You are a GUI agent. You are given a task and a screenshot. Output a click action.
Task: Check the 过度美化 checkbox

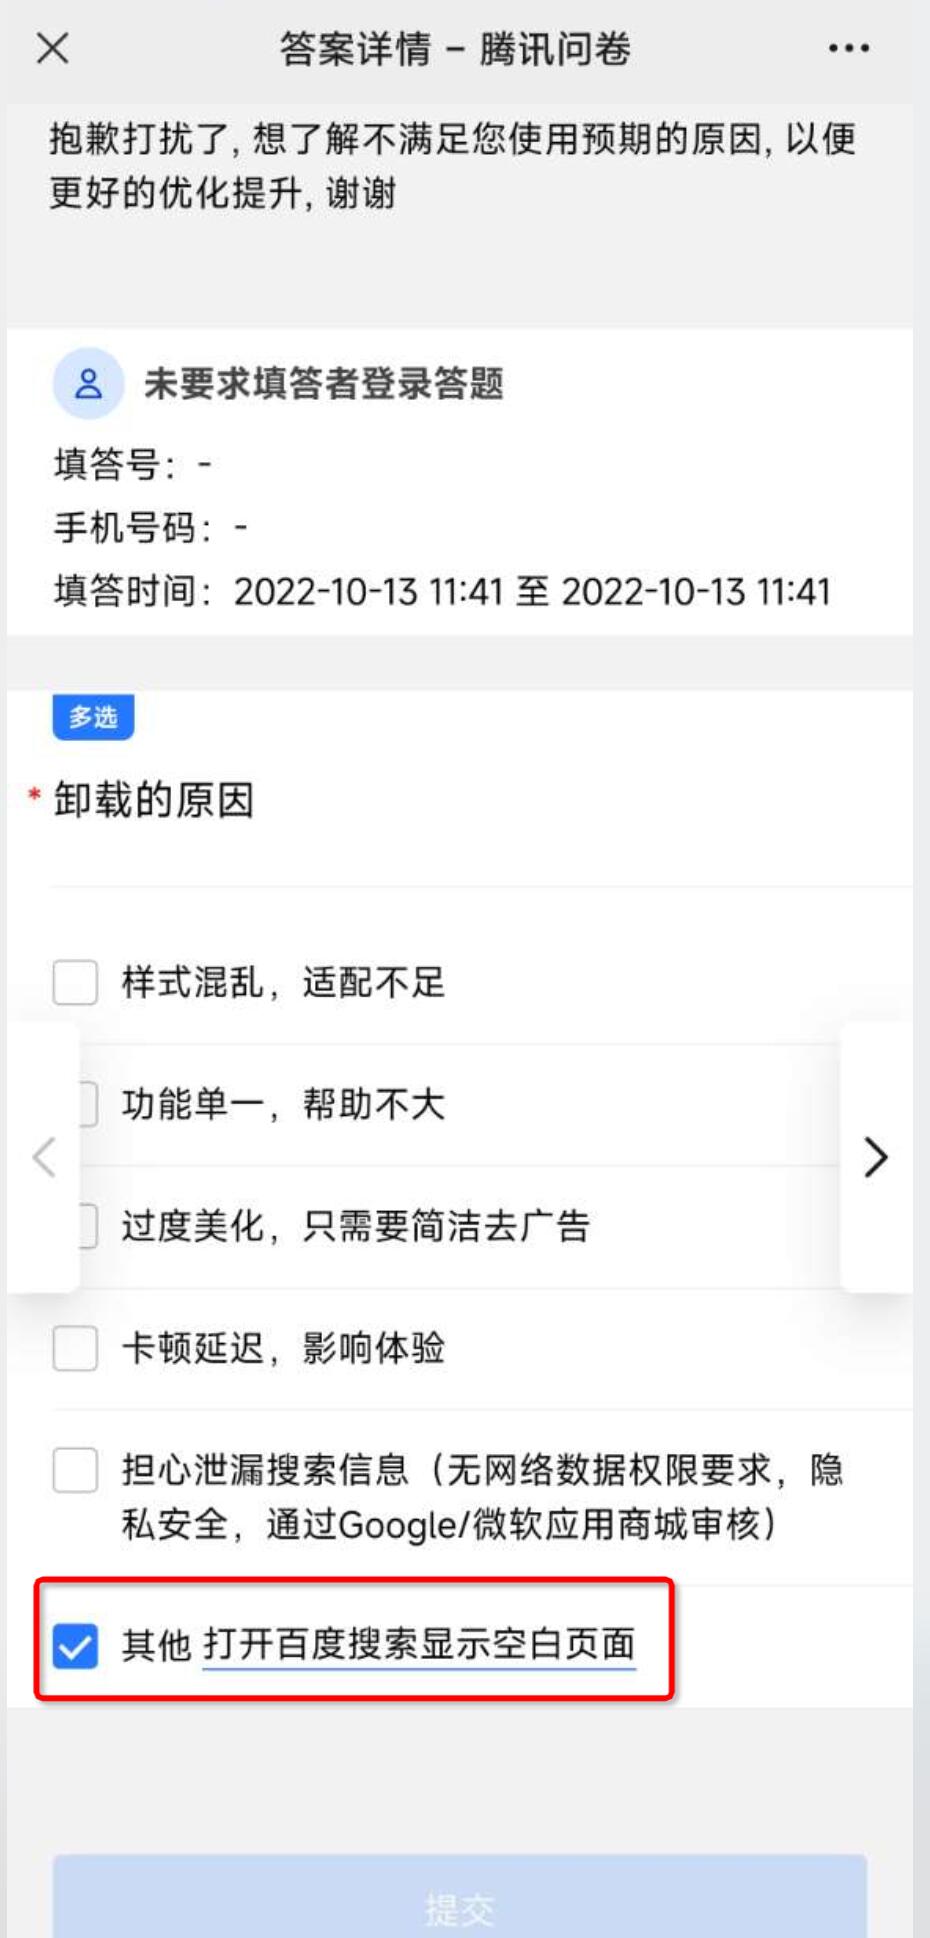[x=89, y=1226]
